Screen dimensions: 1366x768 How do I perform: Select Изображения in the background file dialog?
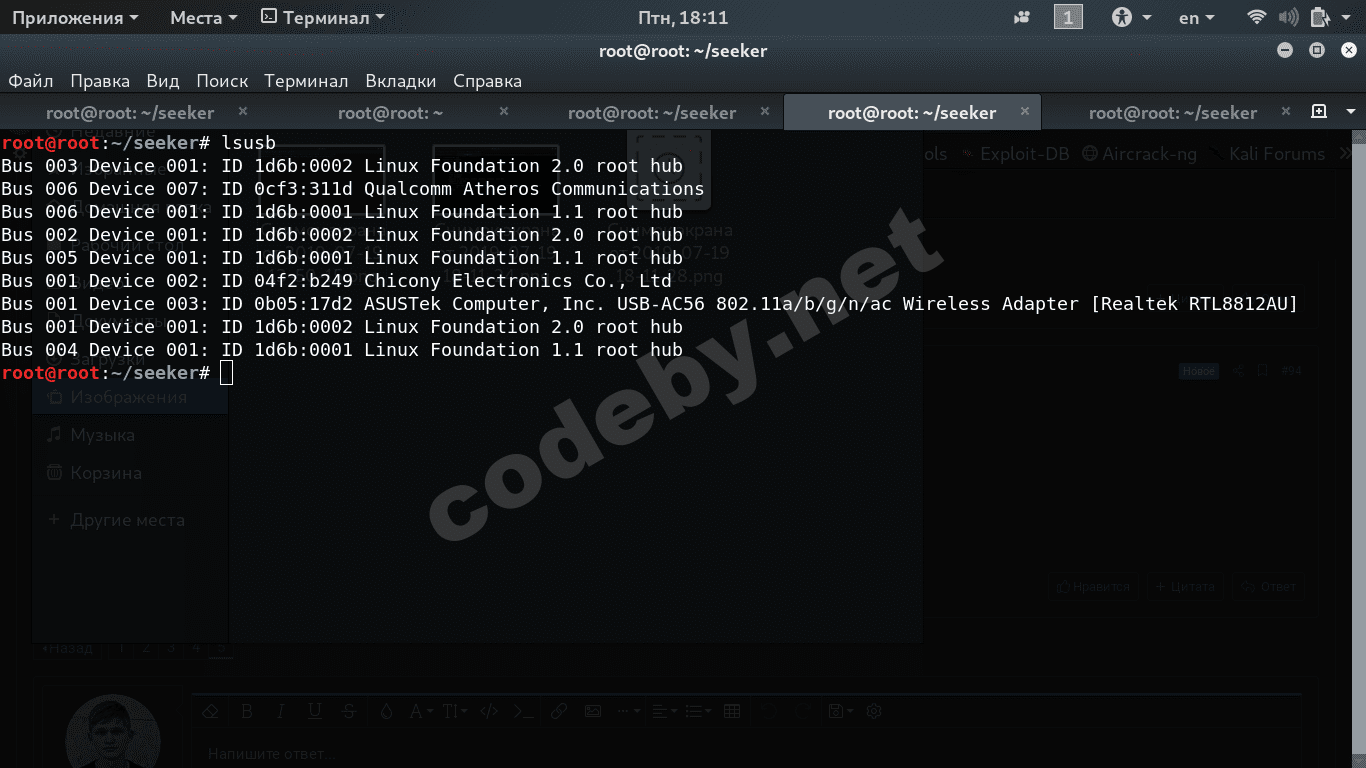click(x=129, y=397)
